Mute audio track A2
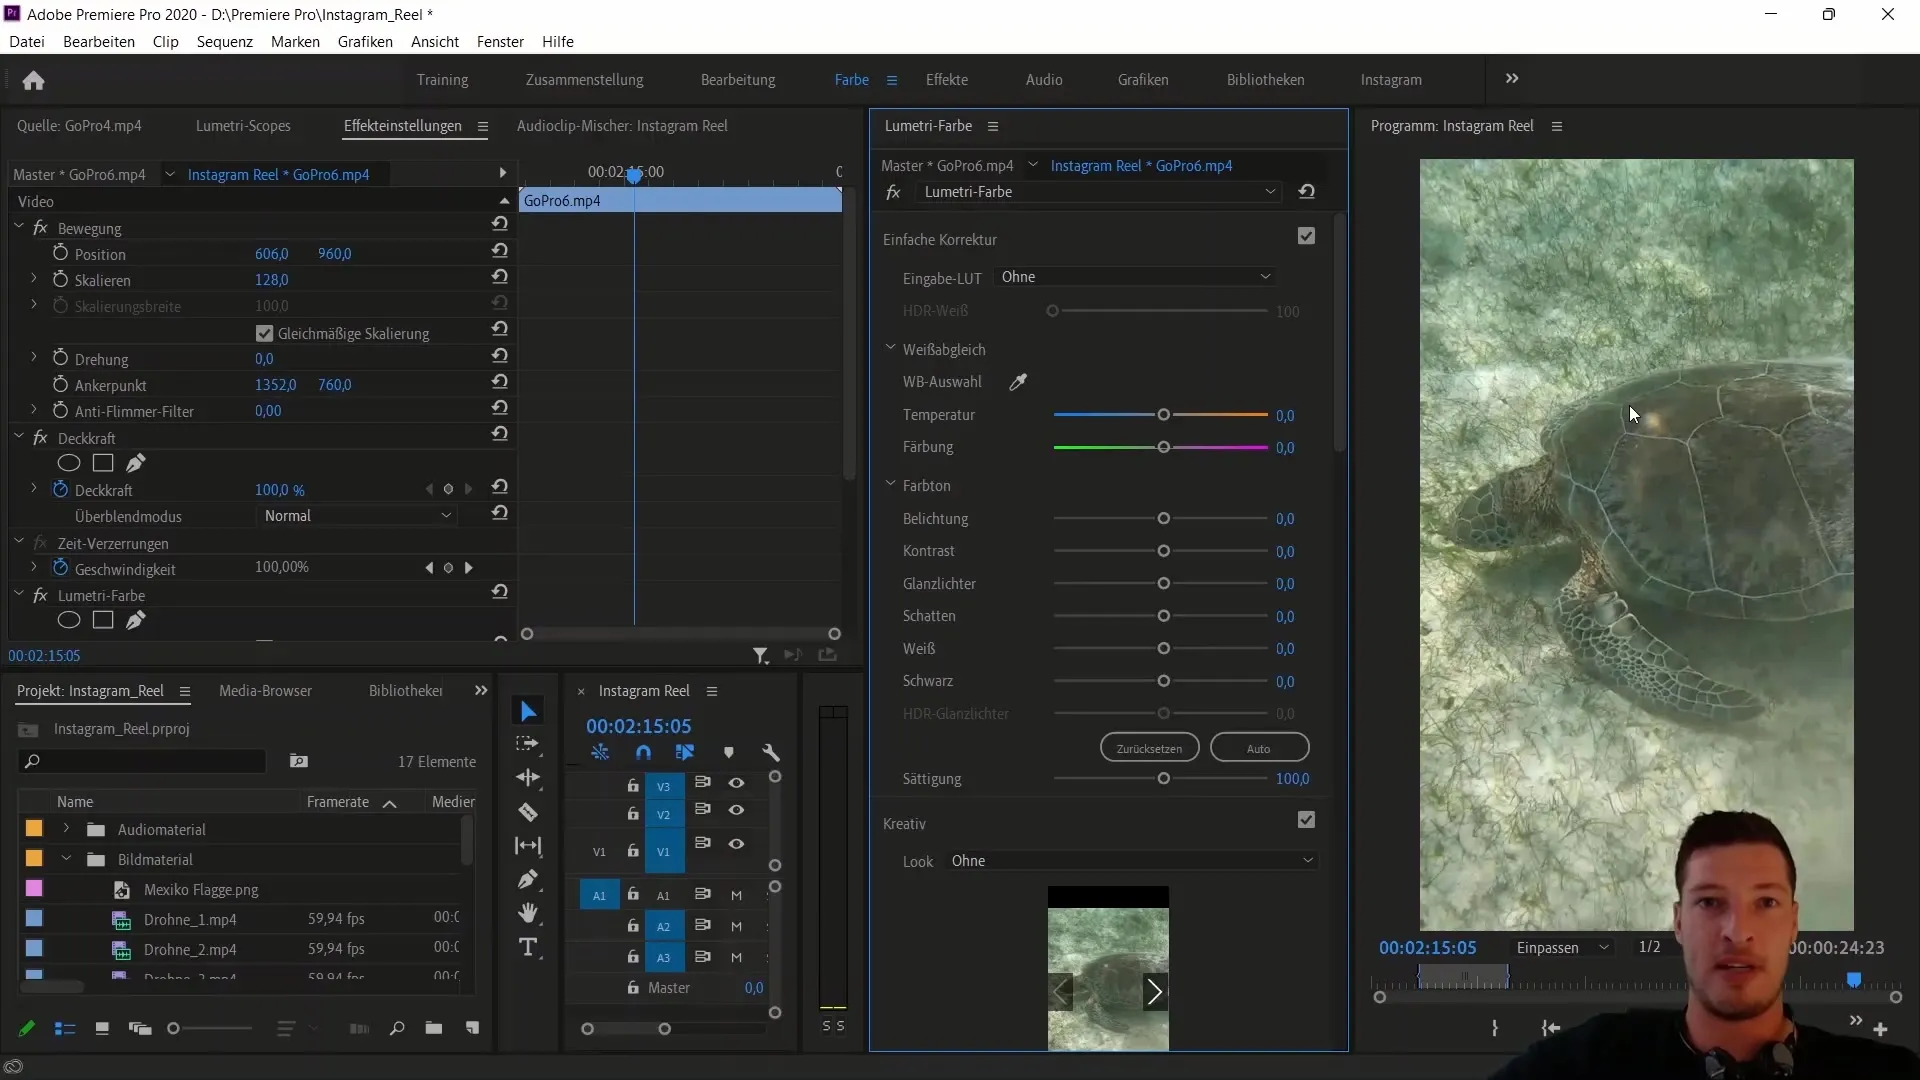This screenshot has height=1080, width=1920. pyautogui.click(x=736, y=927)
